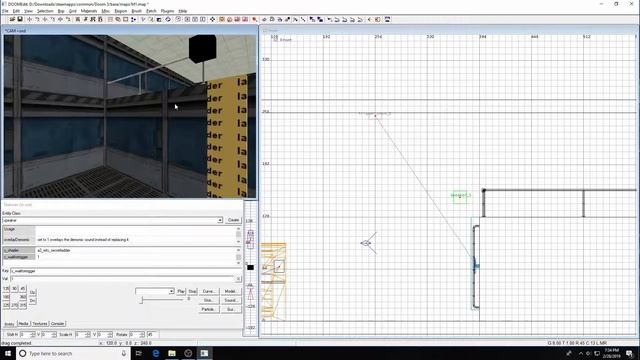Click the sound volume slider handle
Viewport: 640px width, 360px height.
point(142,300)
